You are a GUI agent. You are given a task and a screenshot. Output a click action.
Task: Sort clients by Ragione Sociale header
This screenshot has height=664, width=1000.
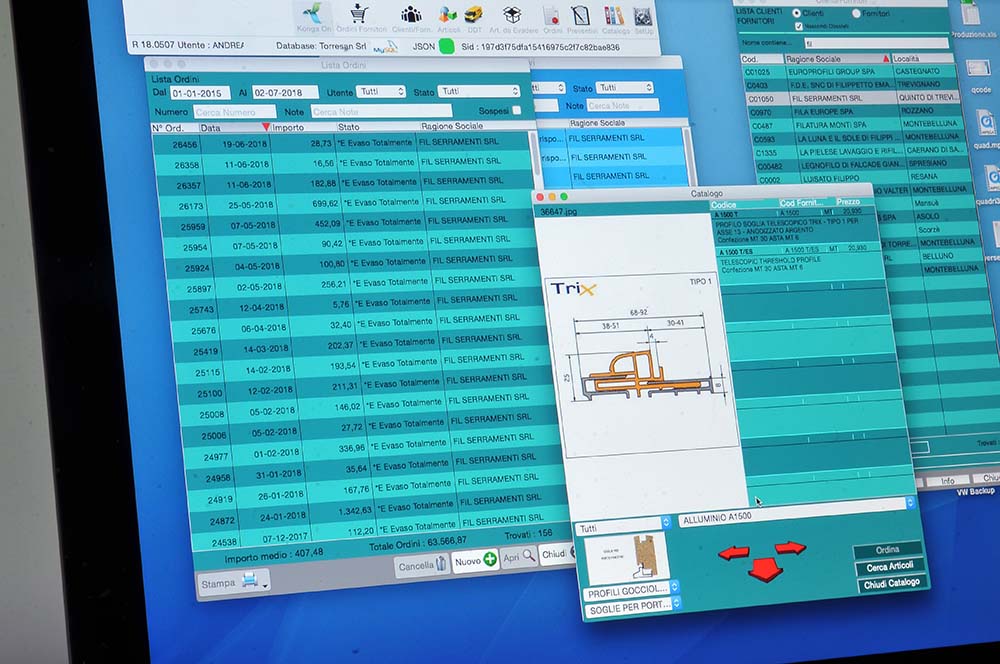(x=837, y=59)
